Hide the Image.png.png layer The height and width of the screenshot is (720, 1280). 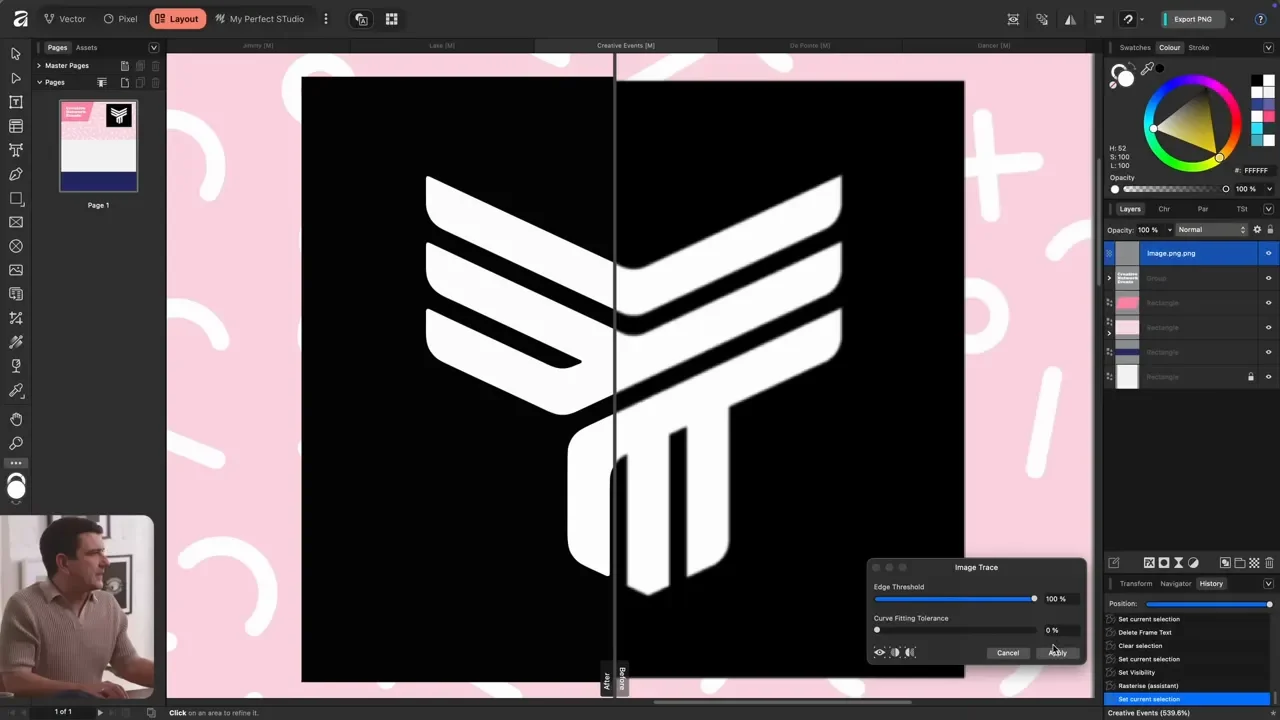[x=1268, y=253]
